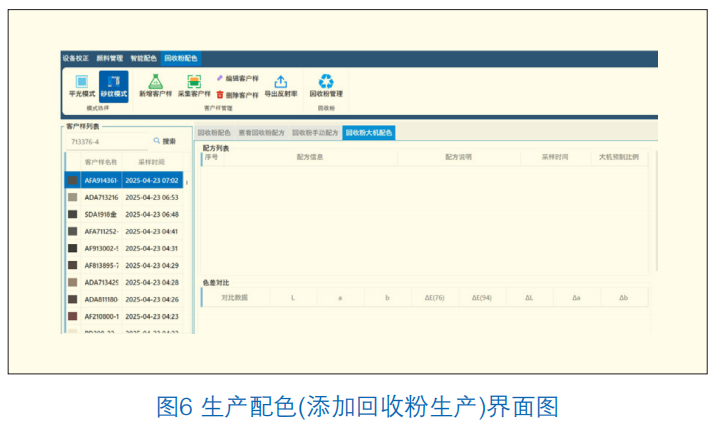Click 导出反射率 export icon
Screen dimensions: 726x432
click(x=281, y=81)
